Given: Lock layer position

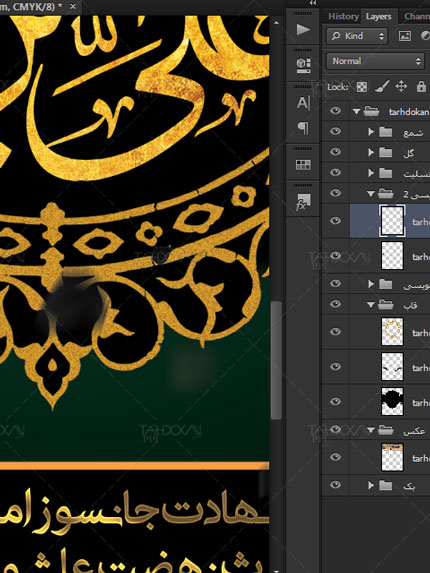Looking at the screenshot, I should pos(401,87).
